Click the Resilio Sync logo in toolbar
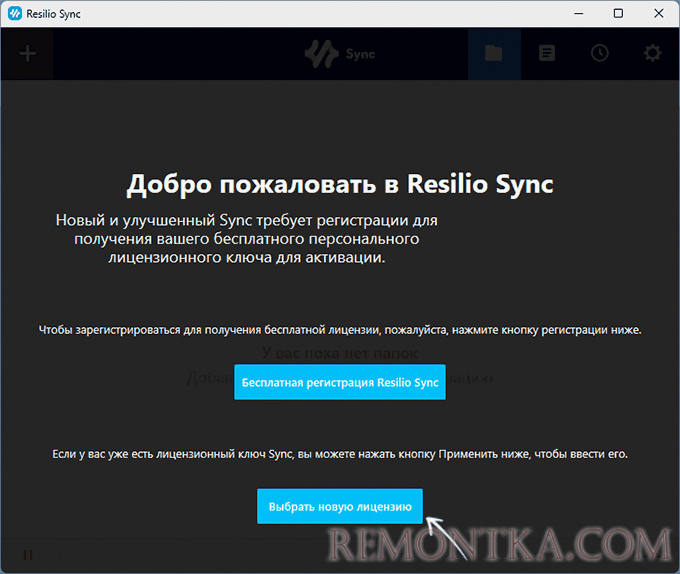Screen dimensions: 680x574 pyautogui.click(x=340, y=54)
